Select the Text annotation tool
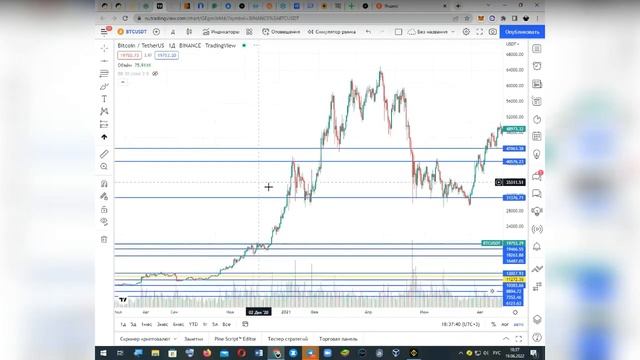The image size is (640, 360). (x=104, y=99)
